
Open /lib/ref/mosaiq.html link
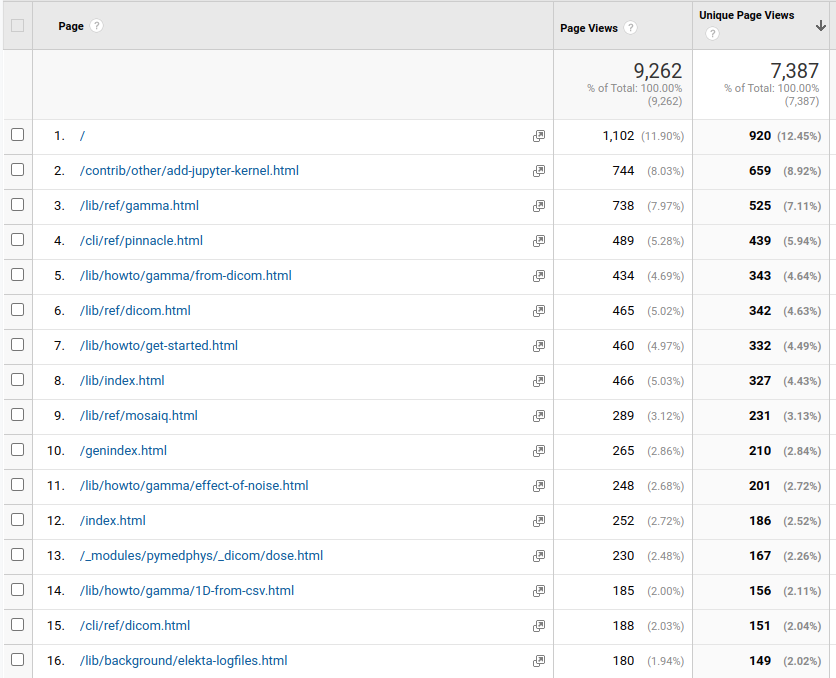[x=139, y=416]
